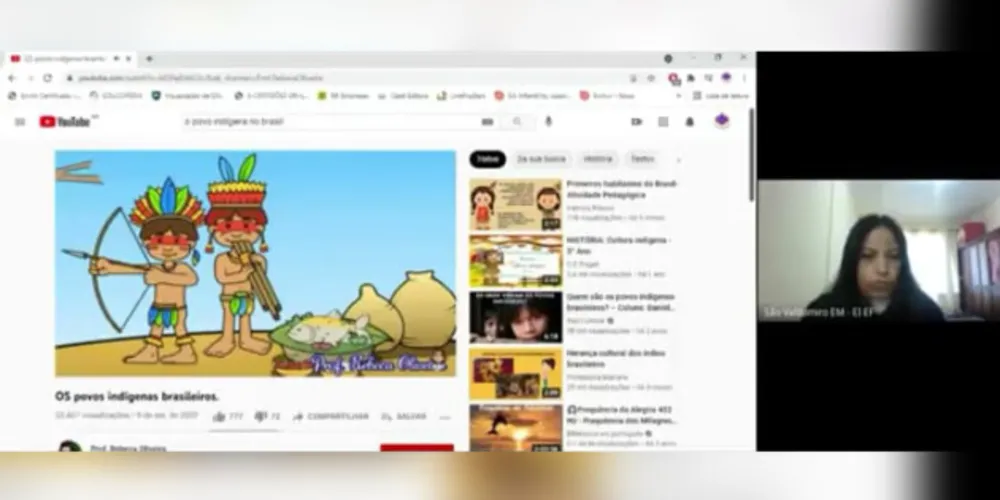
Task: Click the YouTube search magnifier button
Action: [x=517, y=122]
